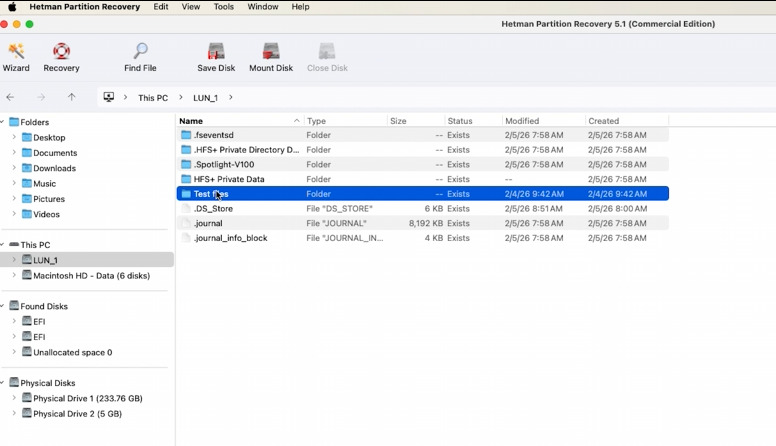Collapse the Found Disks section
Viewport: 776px width, 446px height.
(2, 306)
